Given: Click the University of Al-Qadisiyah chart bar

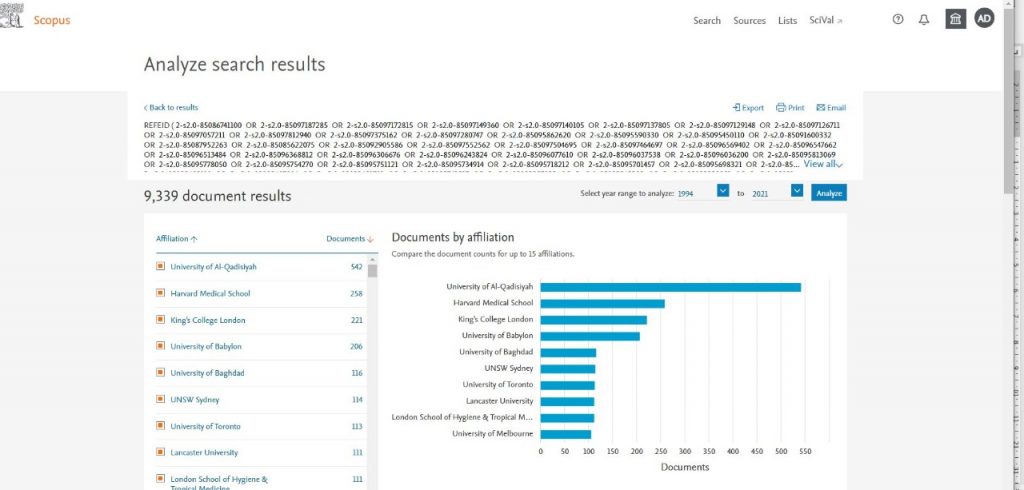Looking at the screenshot, I should (671, 287).
